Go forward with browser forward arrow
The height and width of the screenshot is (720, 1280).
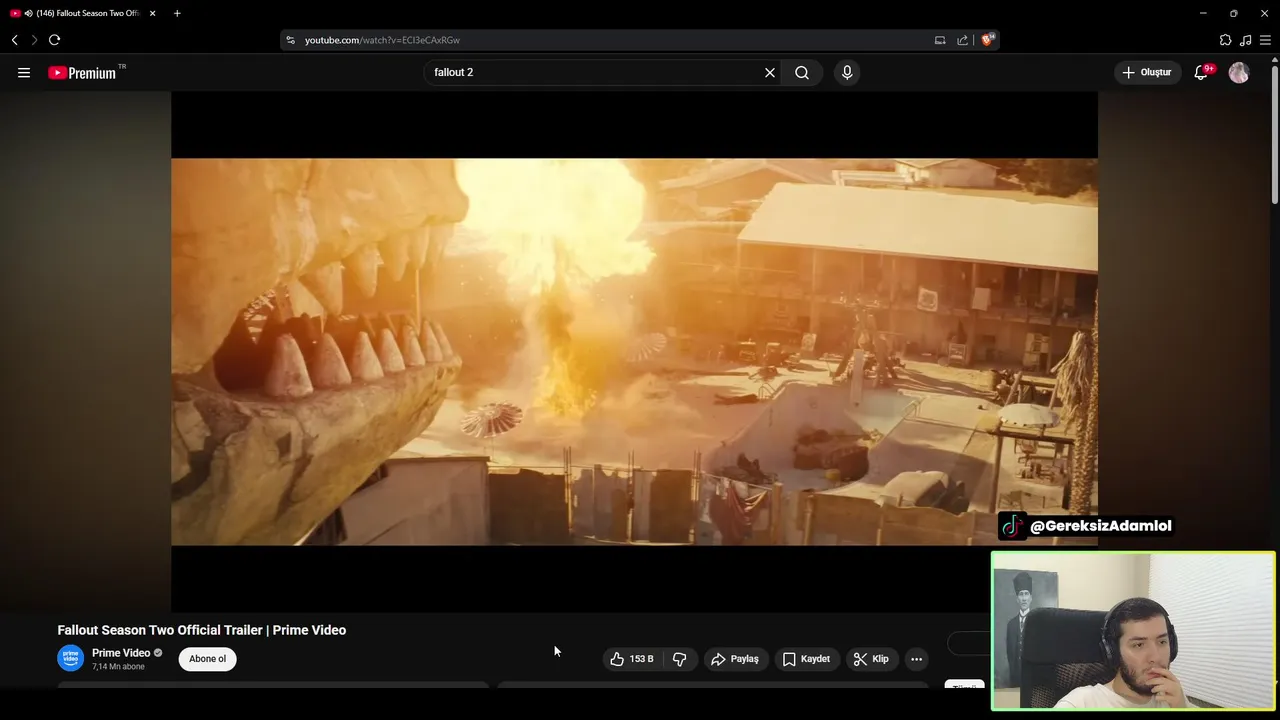tap(34, 40)
